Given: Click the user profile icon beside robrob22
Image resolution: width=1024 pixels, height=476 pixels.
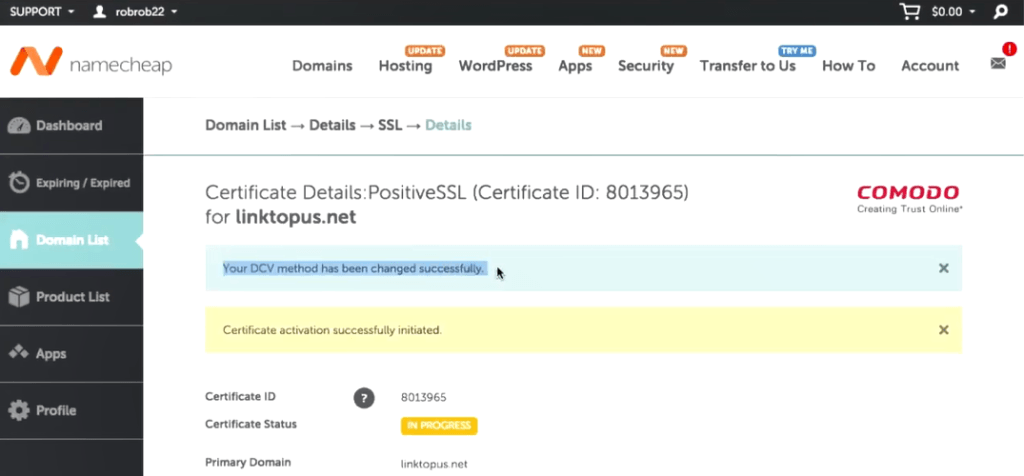Looking at the screenshot, I should [99, 12].
